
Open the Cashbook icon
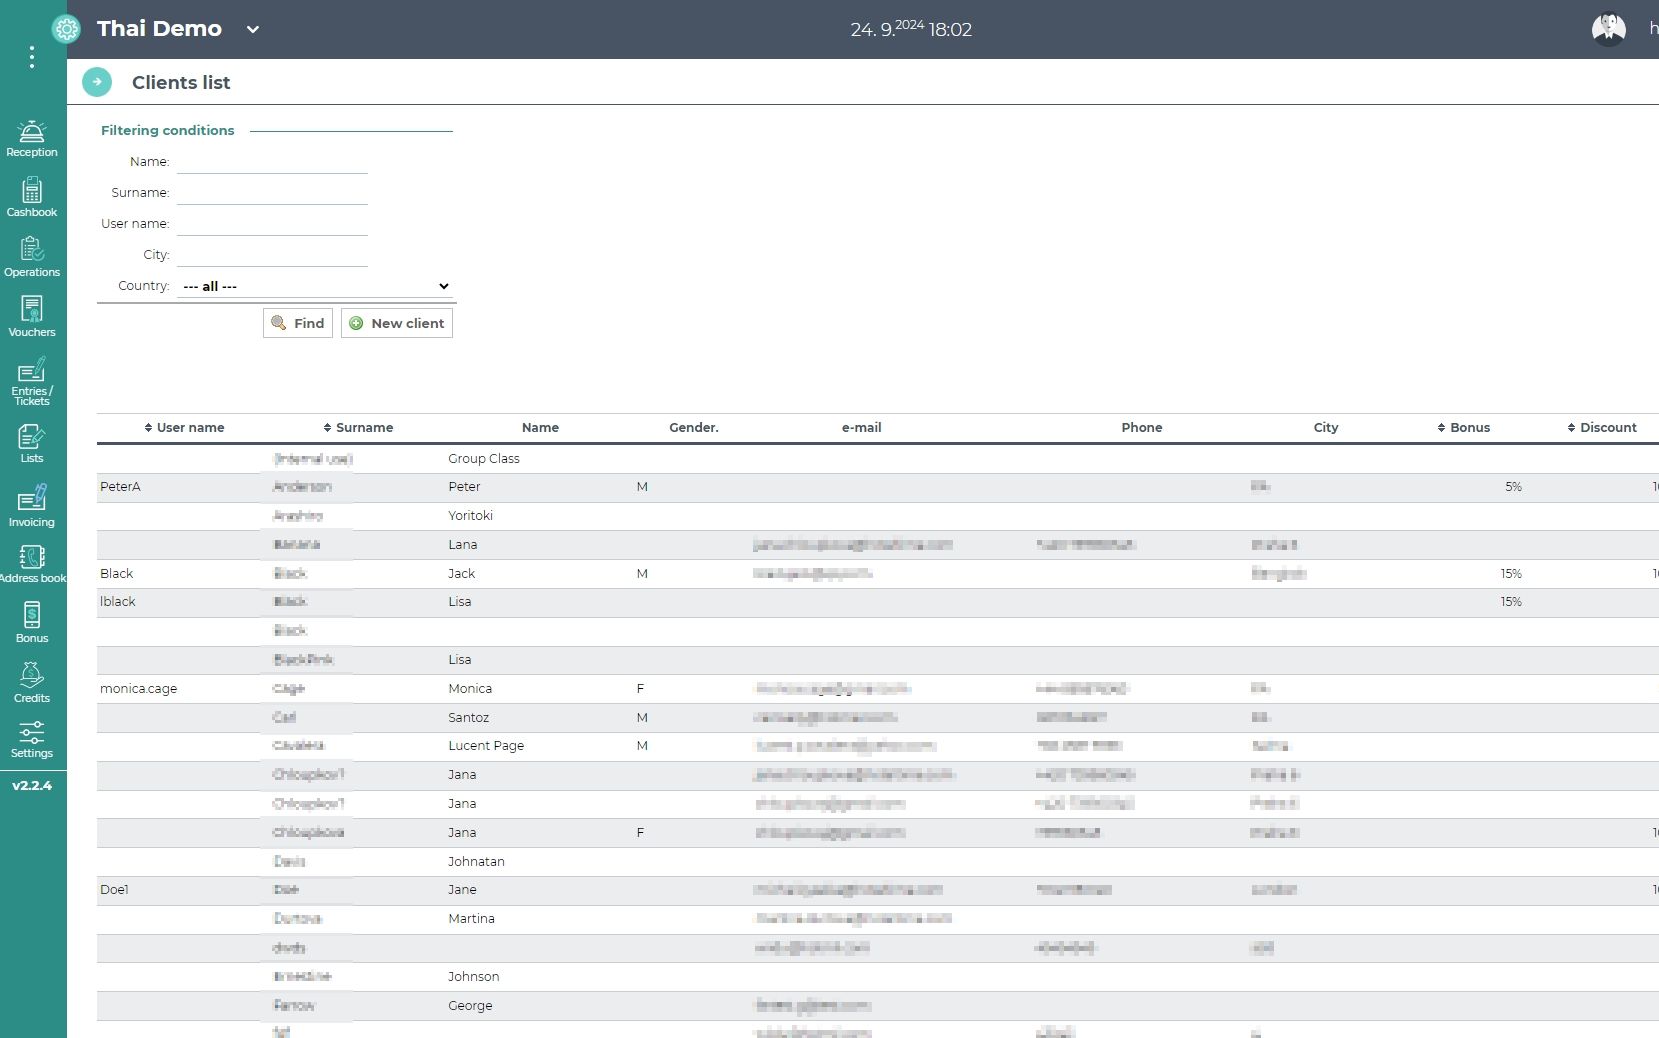(x=32, y=197)
